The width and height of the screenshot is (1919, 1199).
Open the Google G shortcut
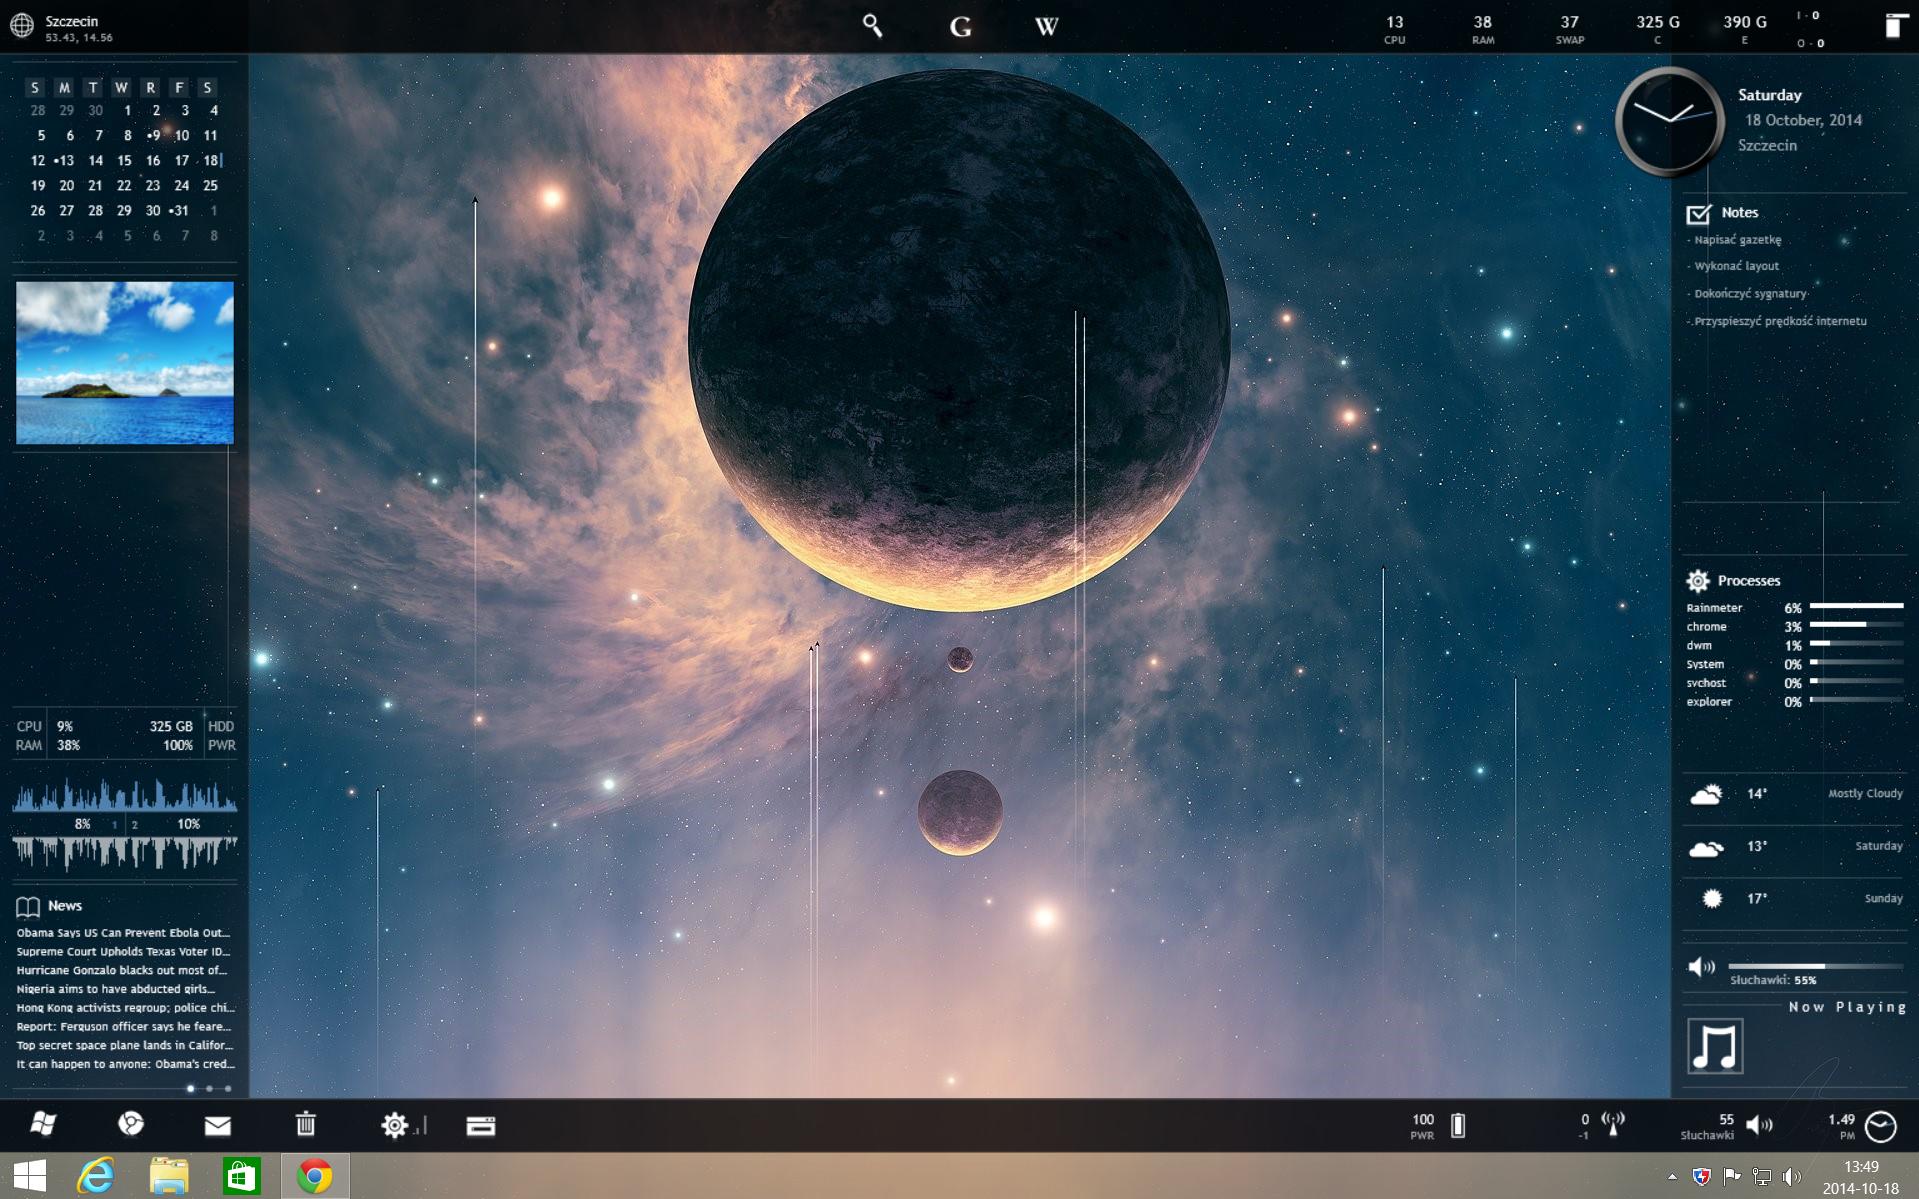tap(960, 27)
